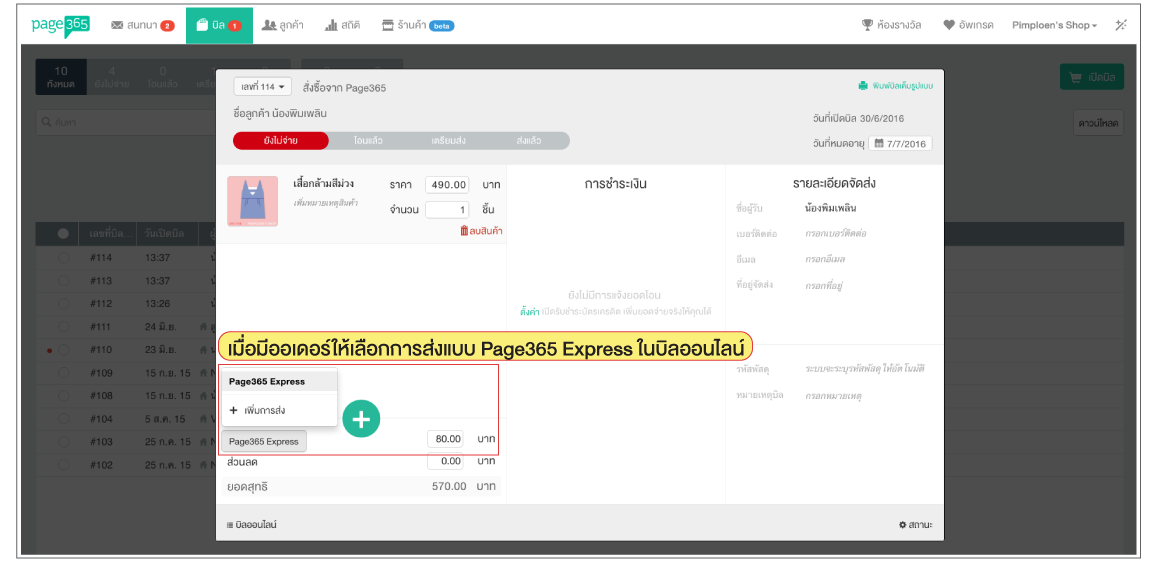The image size is (1156, 561).
Task: Select radio for bill #108 row
Action: [x=63, y=396]
